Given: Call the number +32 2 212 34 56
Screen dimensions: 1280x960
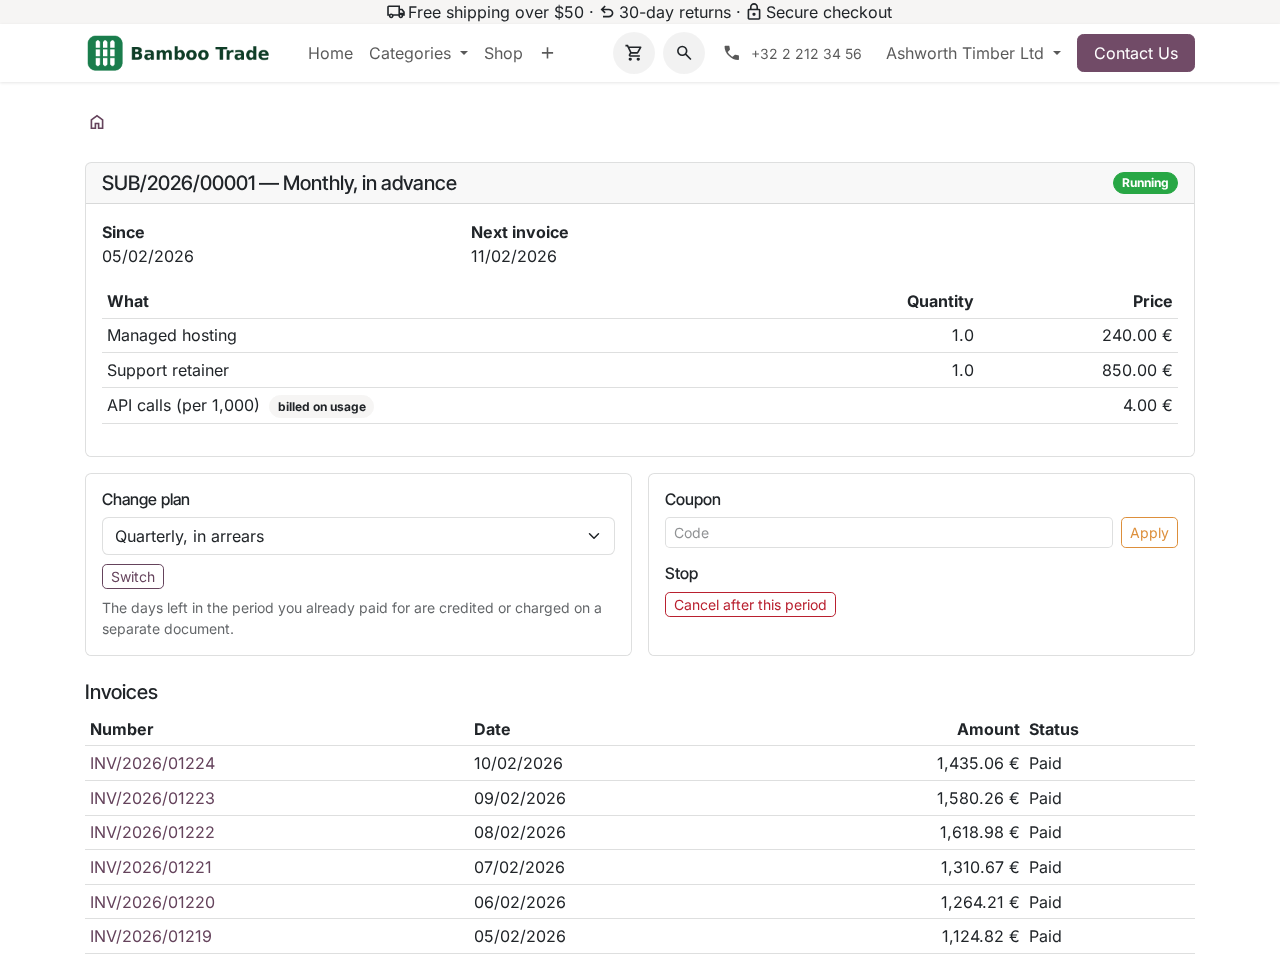Looking at the screenshot, I should coord(806,54).
